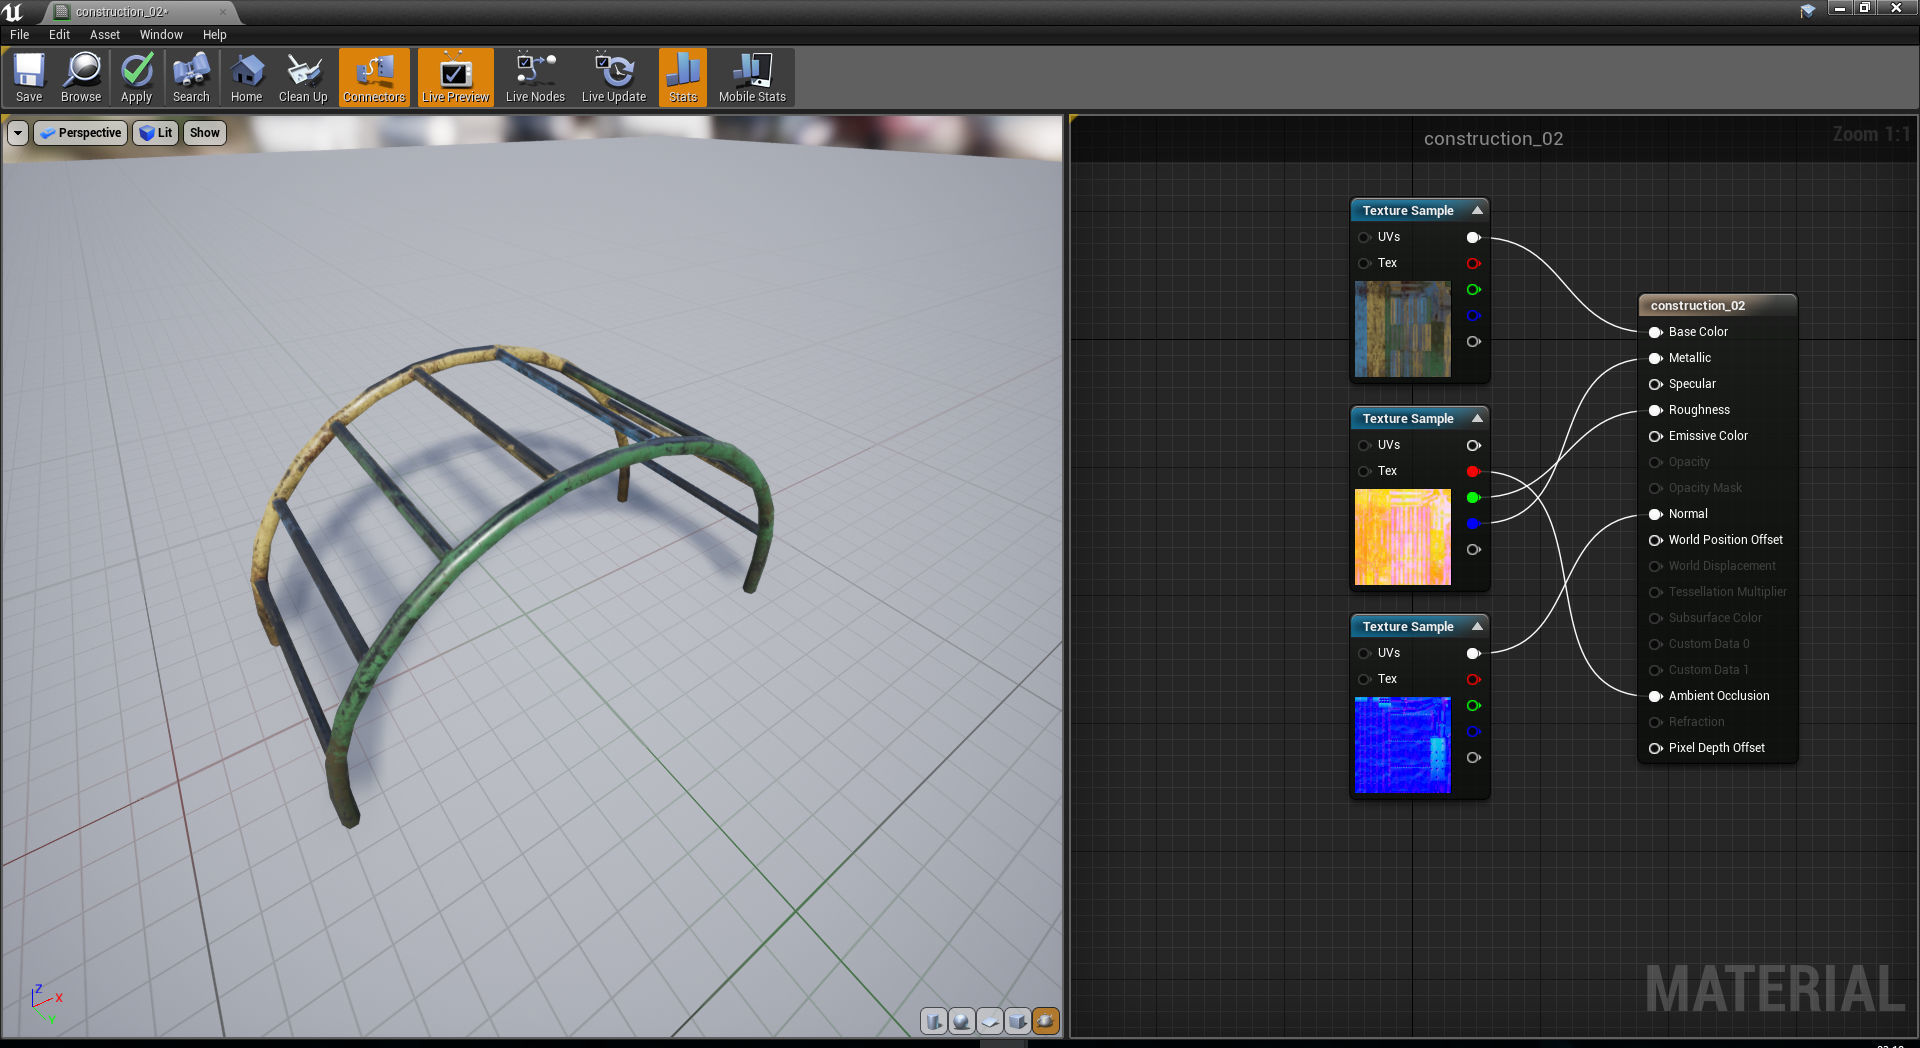This screenshot has width=1920, height=1048.
Task: Open the Edit menu
Action: click(60, 35)
